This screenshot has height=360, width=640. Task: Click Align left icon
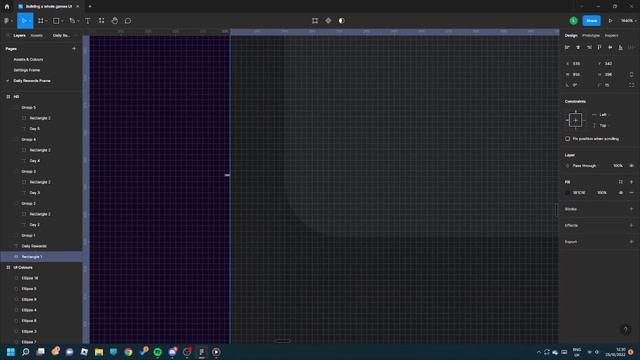(x=567, y=47)
